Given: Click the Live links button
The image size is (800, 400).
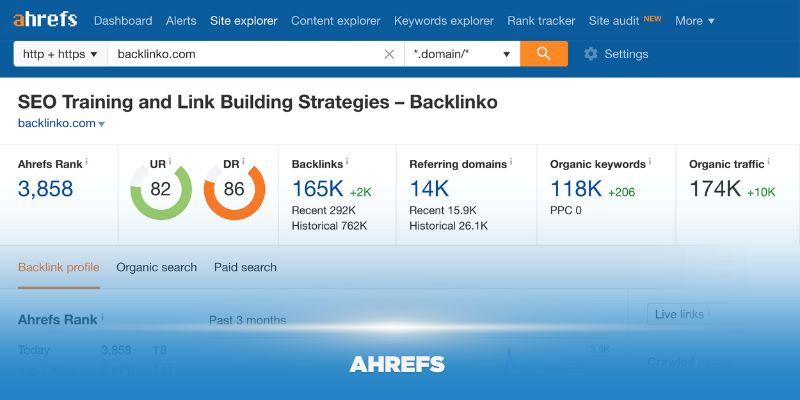Looking at the screenshot, I should tap(682, 314).
